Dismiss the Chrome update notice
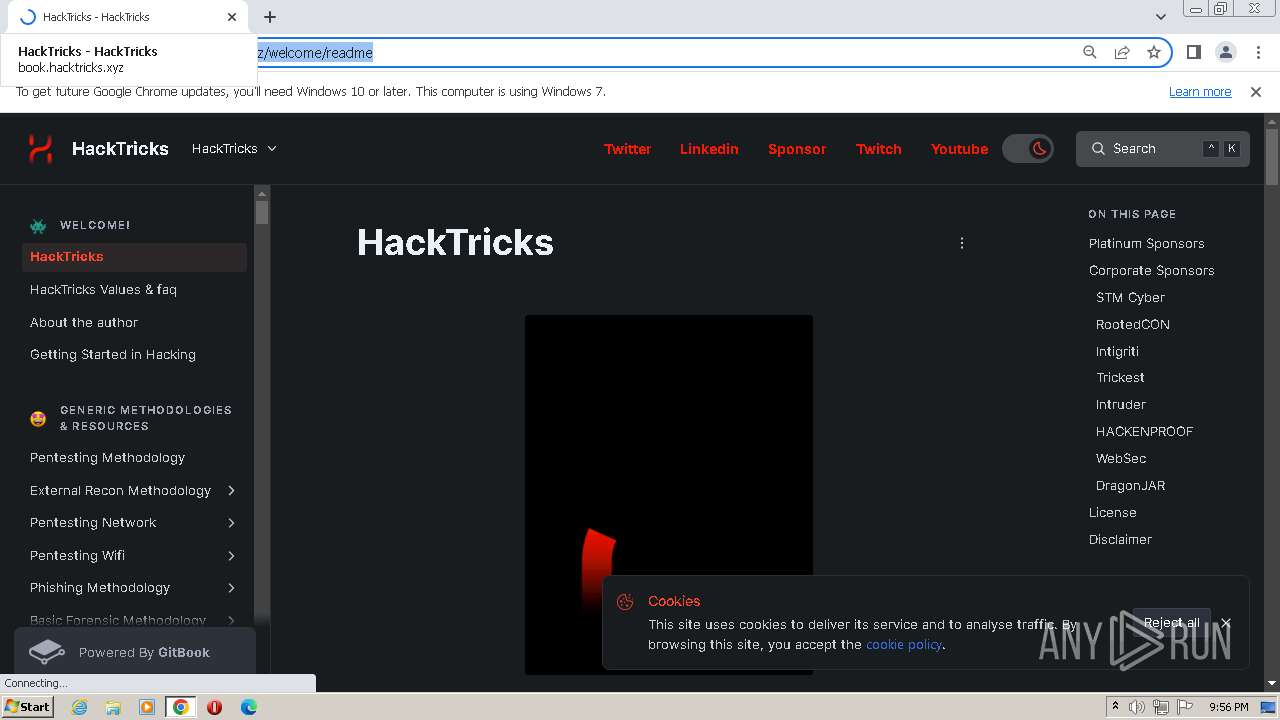1280x720 pixels. [x=1256, y=92]
